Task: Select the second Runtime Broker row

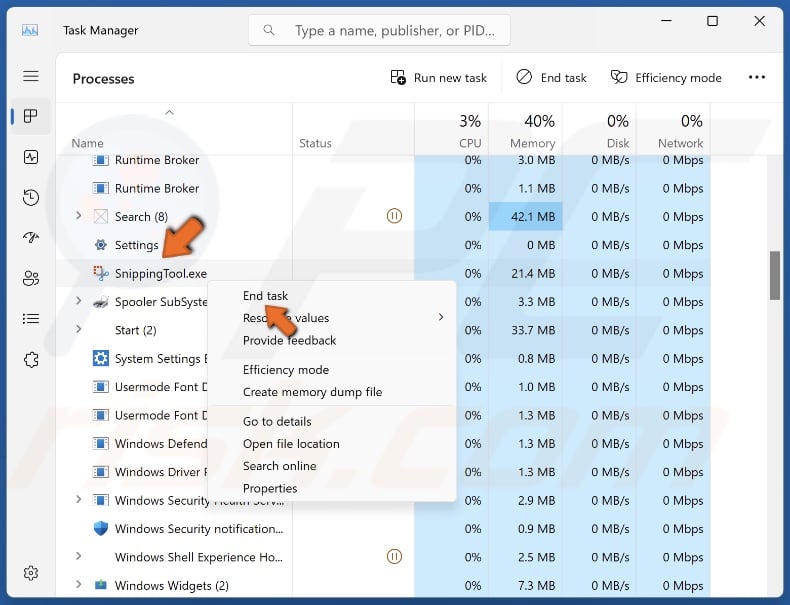Action: point(383,188)
